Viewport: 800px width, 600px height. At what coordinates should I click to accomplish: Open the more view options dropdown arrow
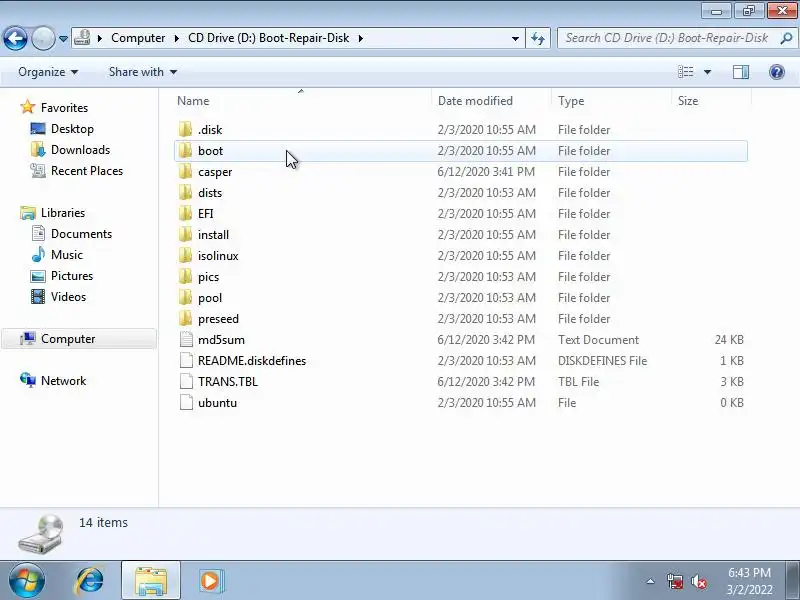pyautogui.click(x=707, y=72)
